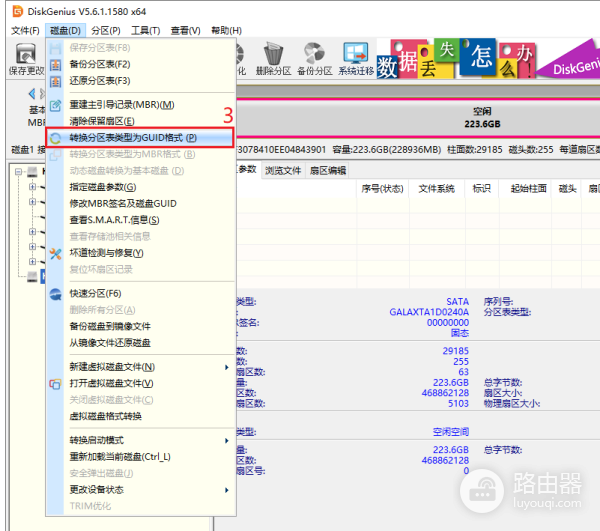Click the Bad Track Detection wrench icon
Image resolution: width=600 pixels, height=531 pixels.
point(56,253)
